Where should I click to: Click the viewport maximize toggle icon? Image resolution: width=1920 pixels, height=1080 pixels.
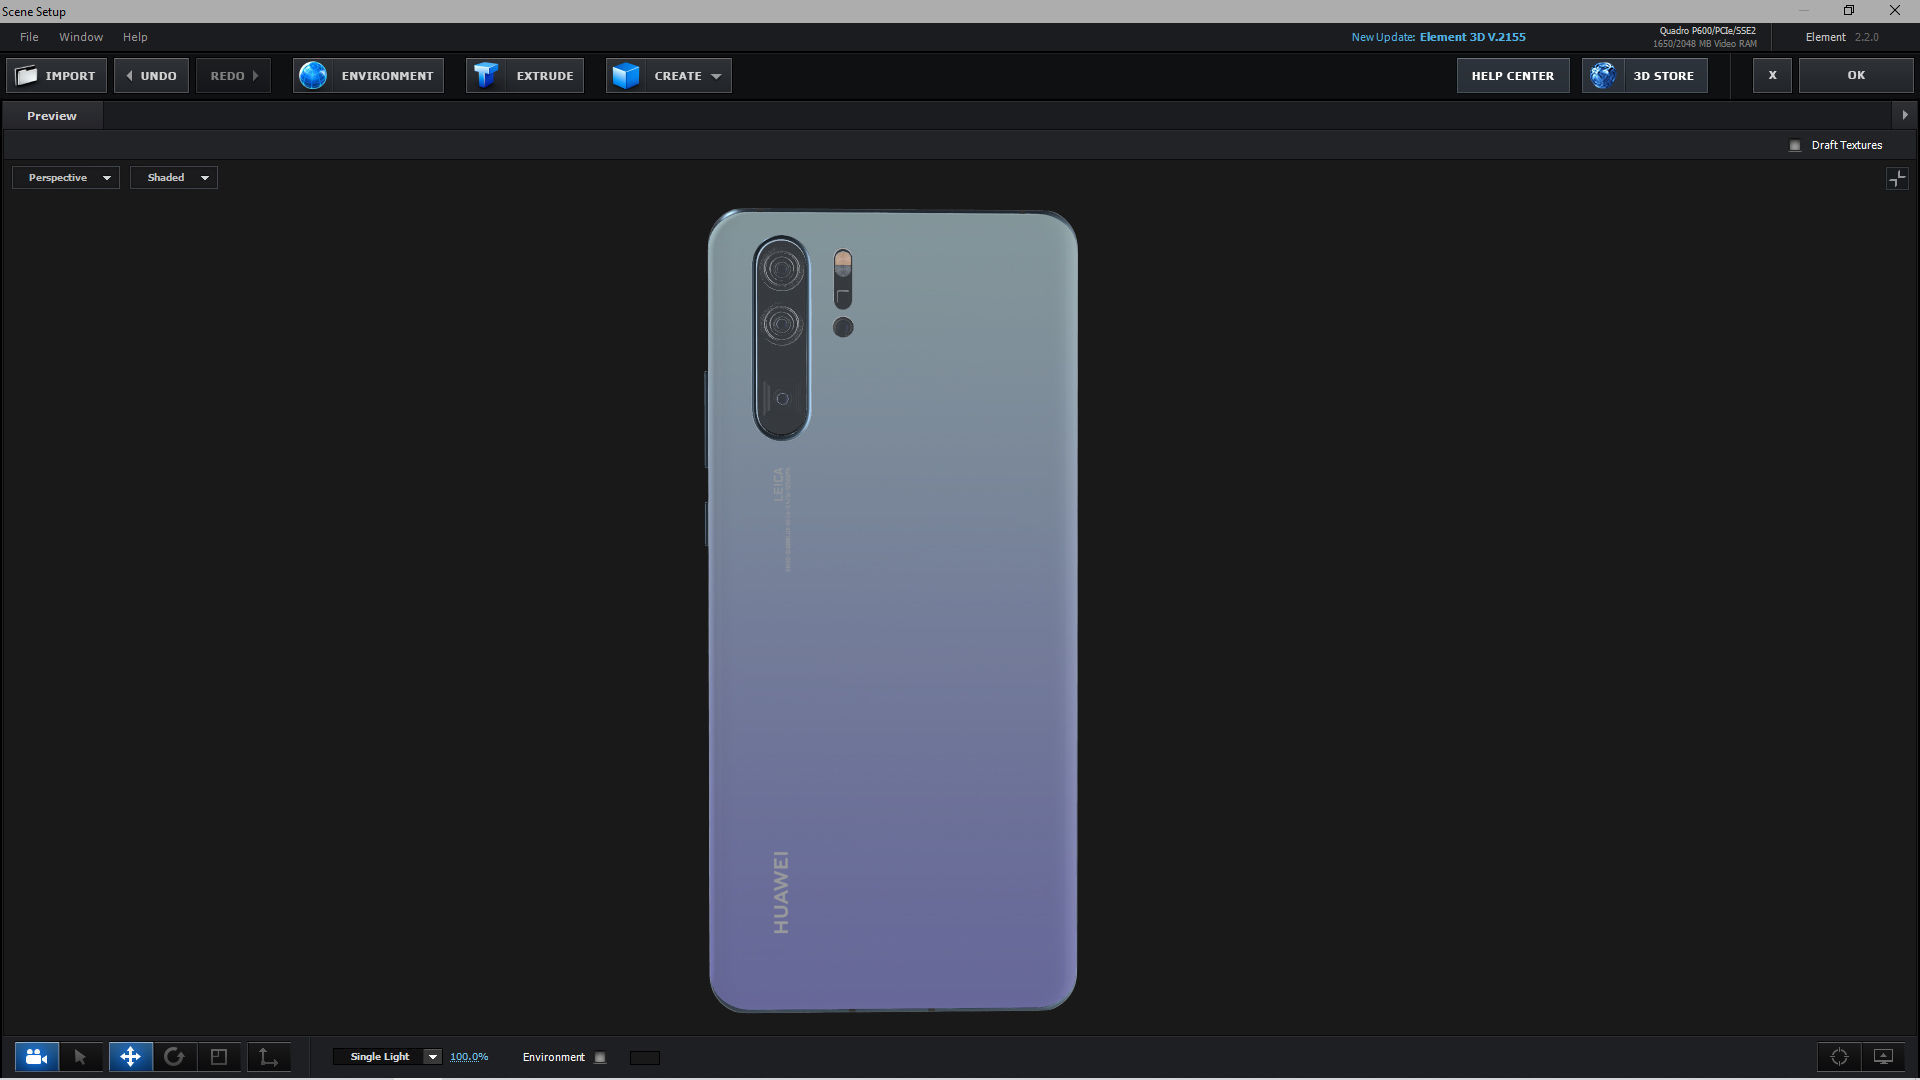1896,179
